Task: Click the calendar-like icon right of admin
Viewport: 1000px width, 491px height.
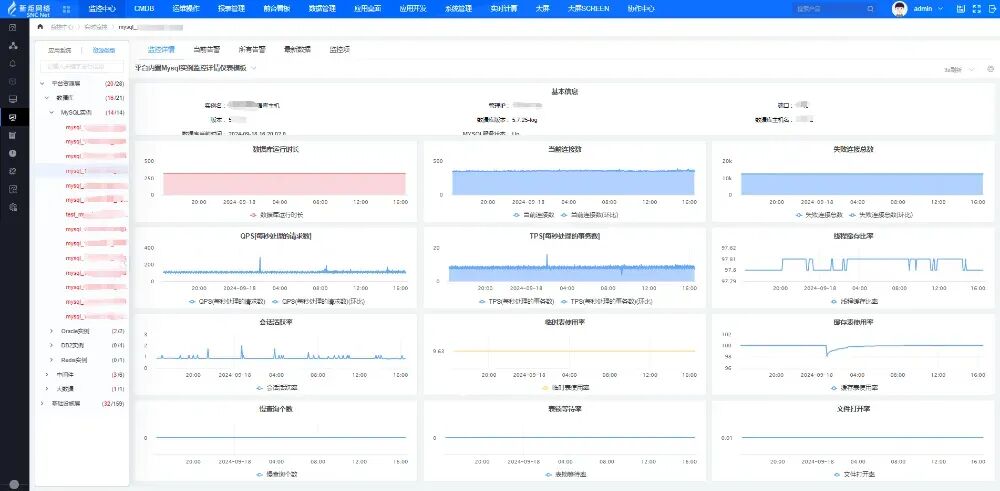Action: point(961,9)
